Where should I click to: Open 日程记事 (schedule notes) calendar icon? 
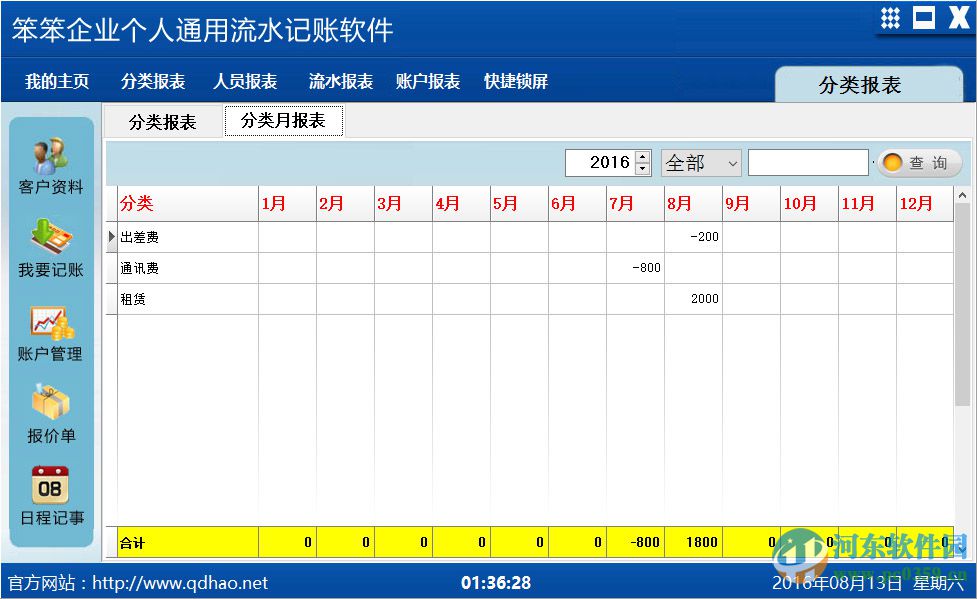[x=50, y=493]
